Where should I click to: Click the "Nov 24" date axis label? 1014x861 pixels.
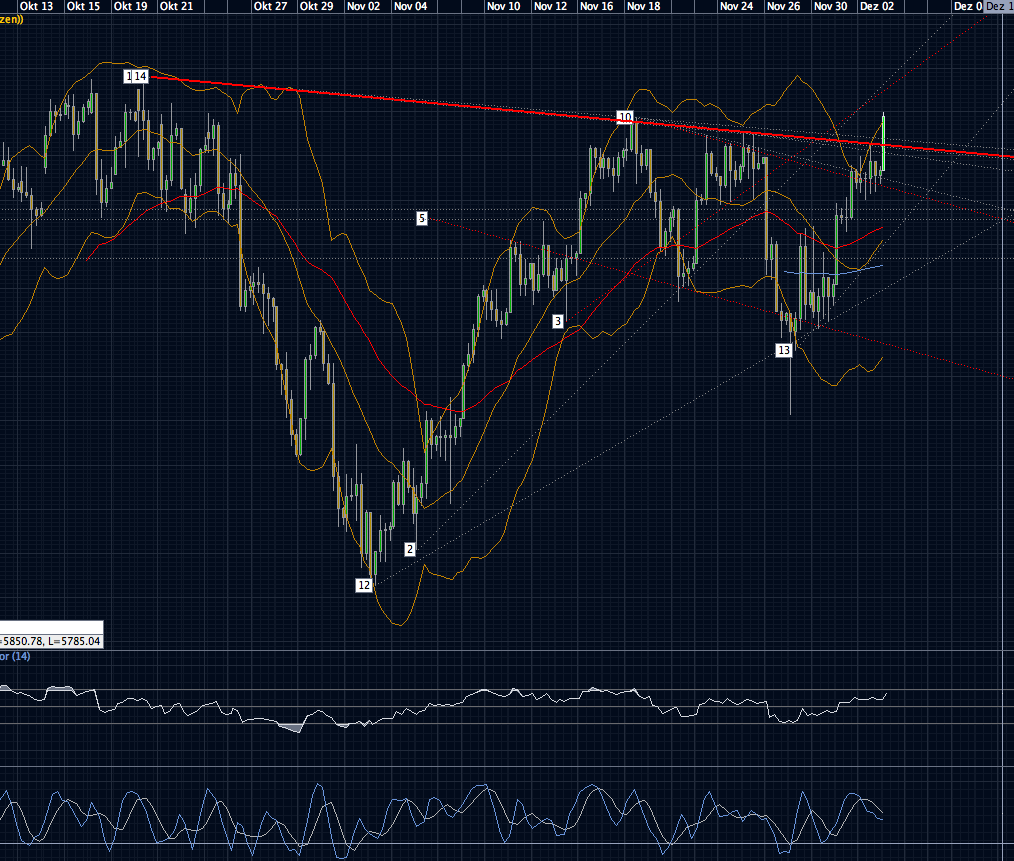[735, 6]
